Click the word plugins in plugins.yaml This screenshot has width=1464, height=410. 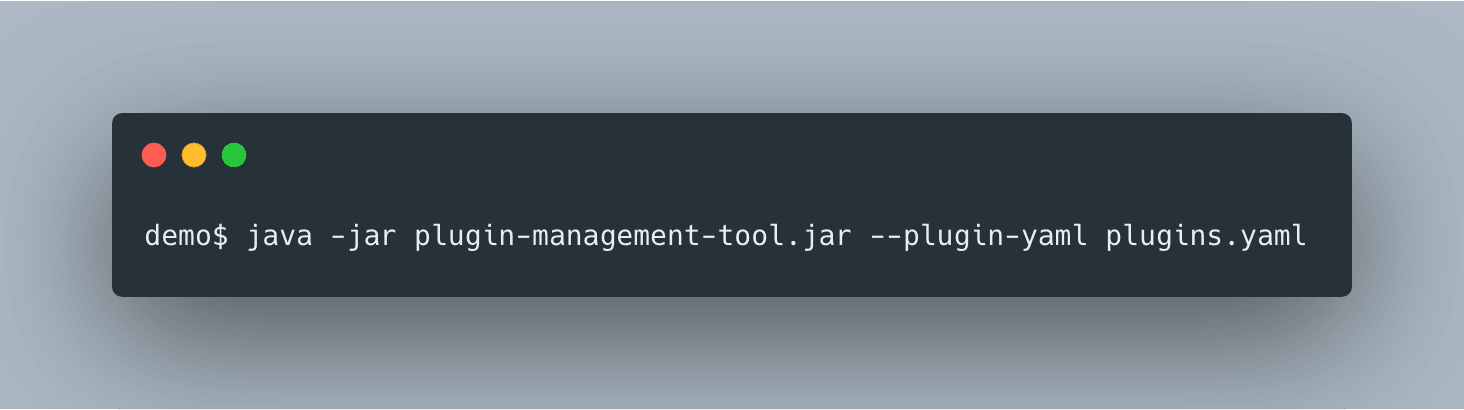tap(1163, 238)
